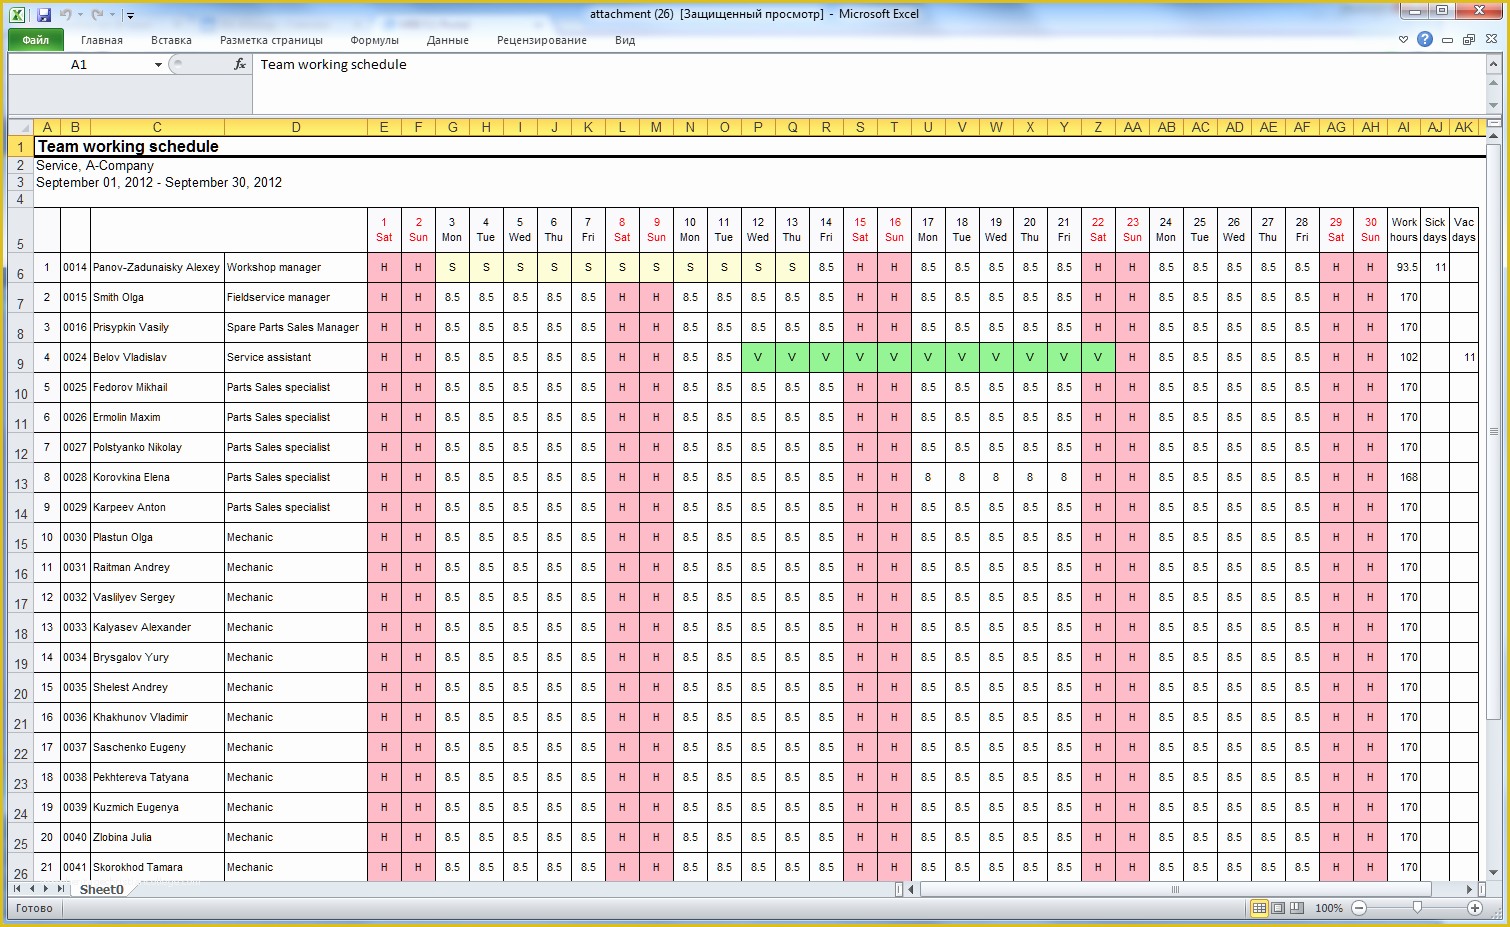This screenshot has height=927, width=1510.
Task: Redo the last undone action
Action: (x=97, y=15)
